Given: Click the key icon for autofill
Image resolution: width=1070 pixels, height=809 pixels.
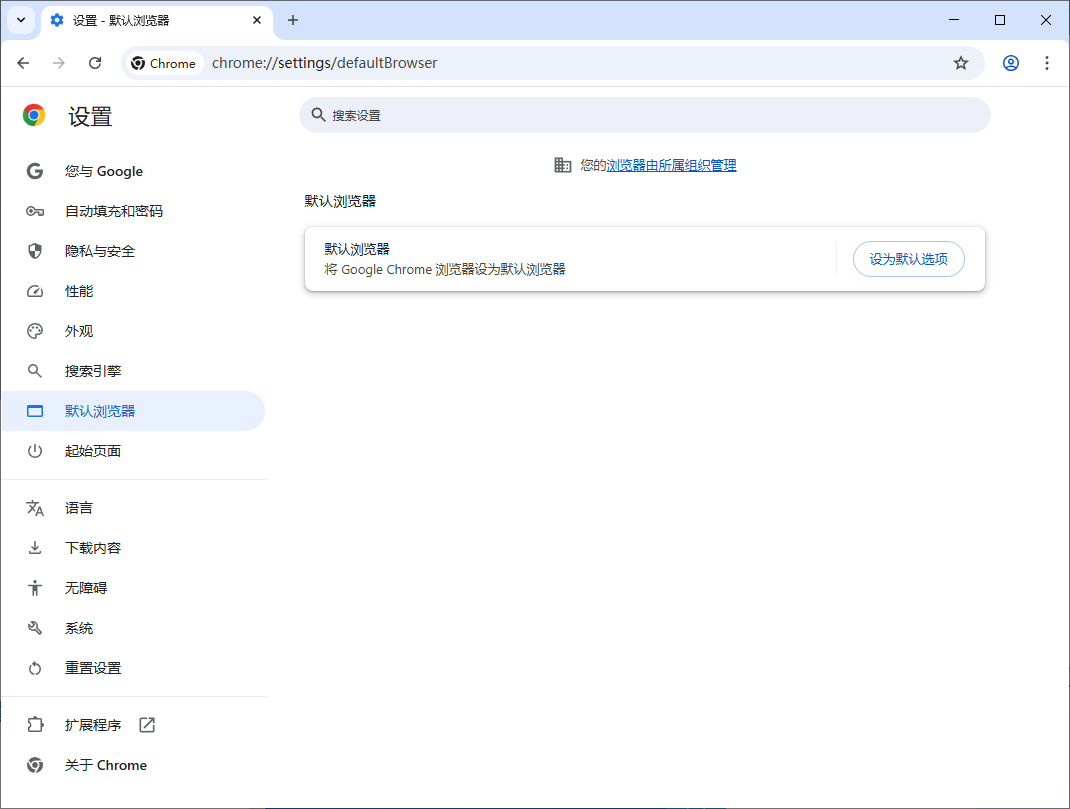Looking at the screenshot, I should click(x=35, y=211).
